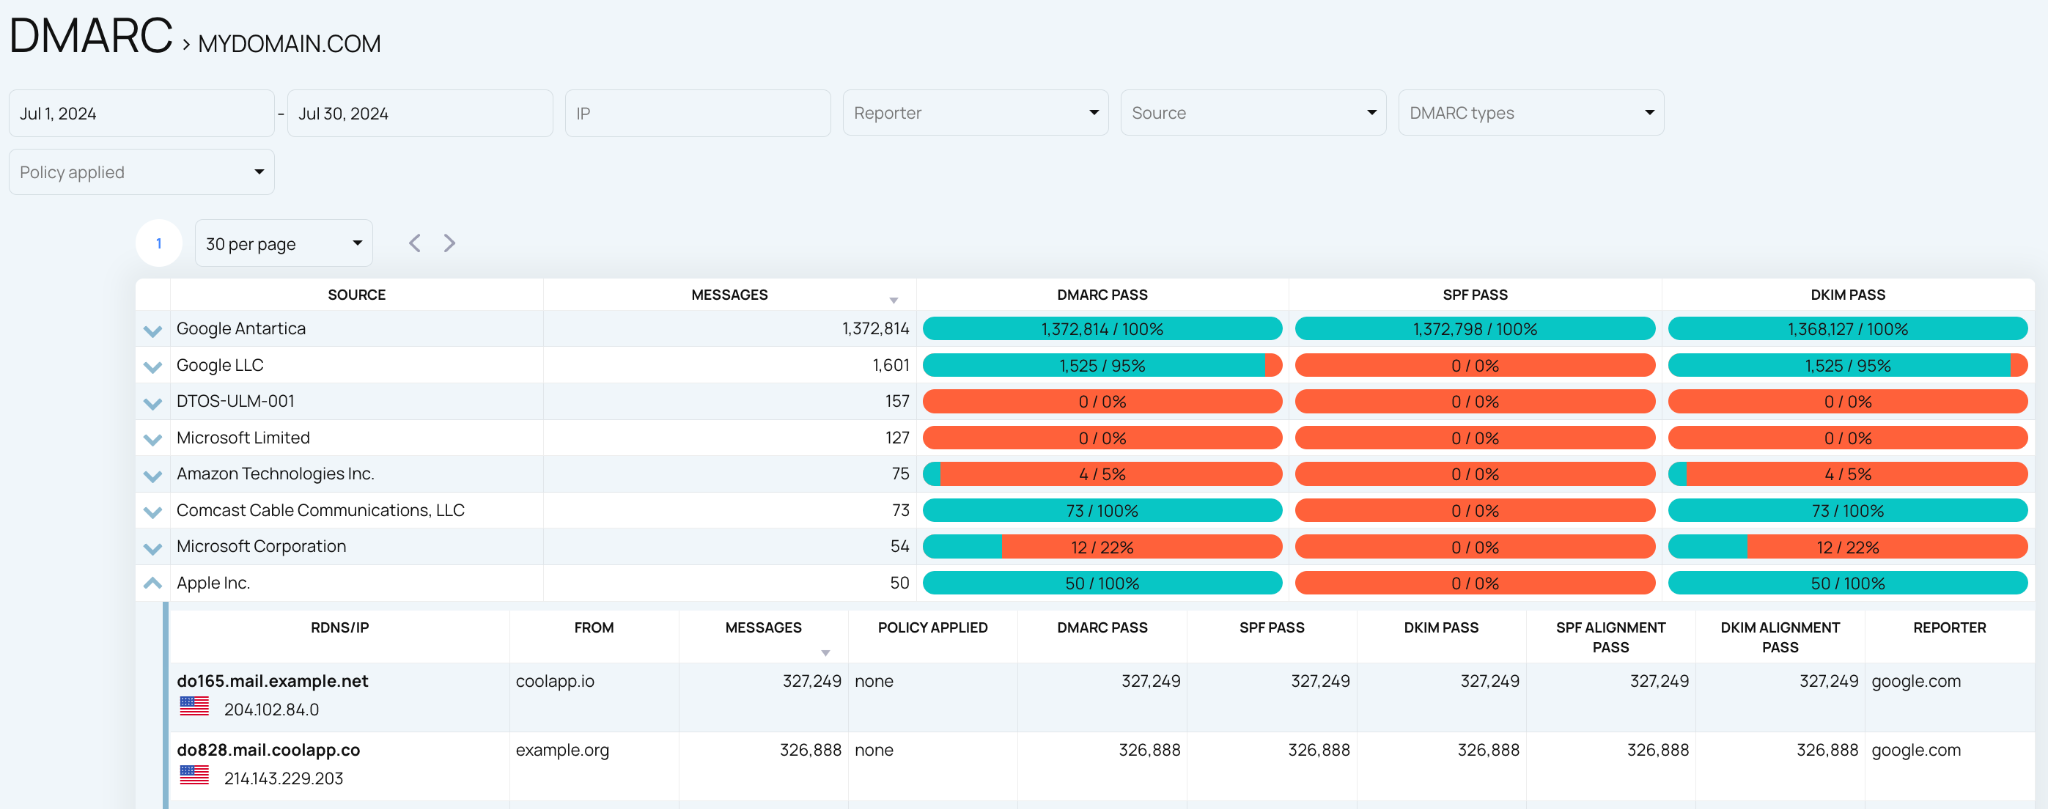2048x809 pixels.
Task: Open the DMARC types dropdown
Action: 1531,113
